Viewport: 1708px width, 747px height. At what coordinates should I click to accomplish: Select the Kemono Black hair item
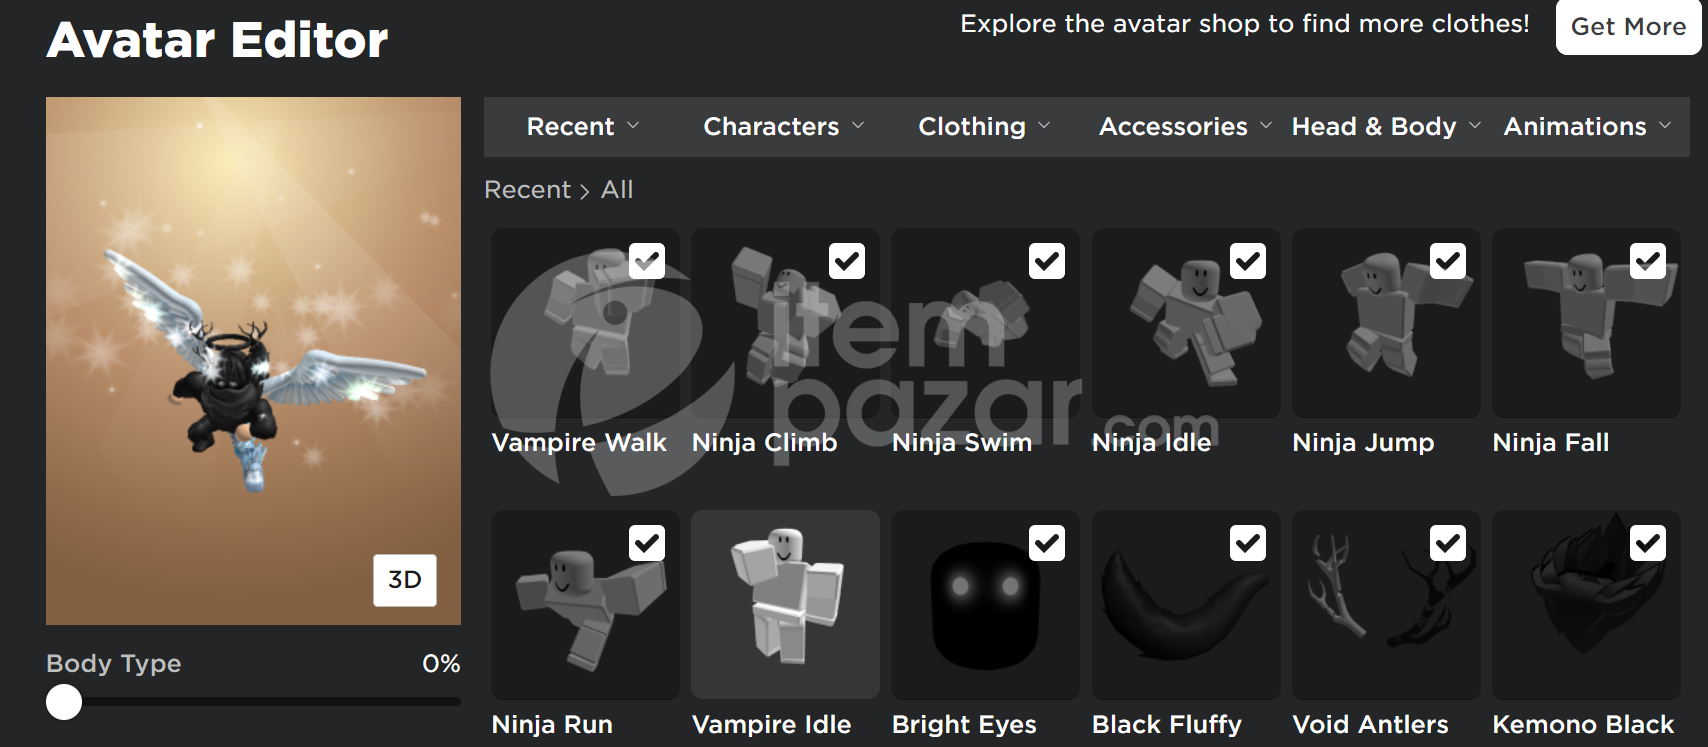point(1586,605)
